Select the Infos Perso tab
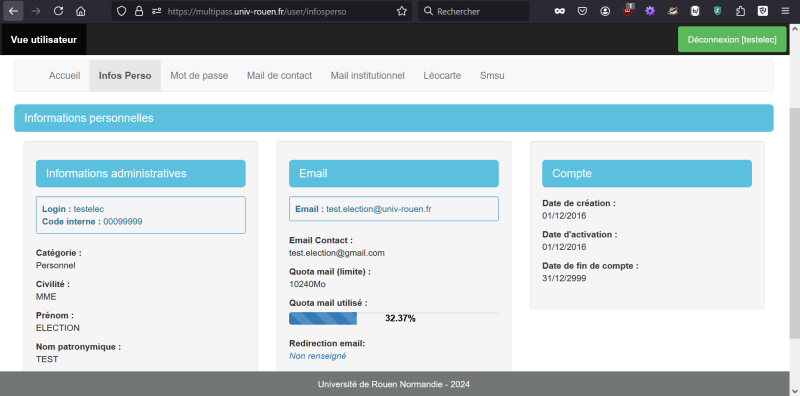Viewport: 800px width, 396px height. click(x=125, y=76)
